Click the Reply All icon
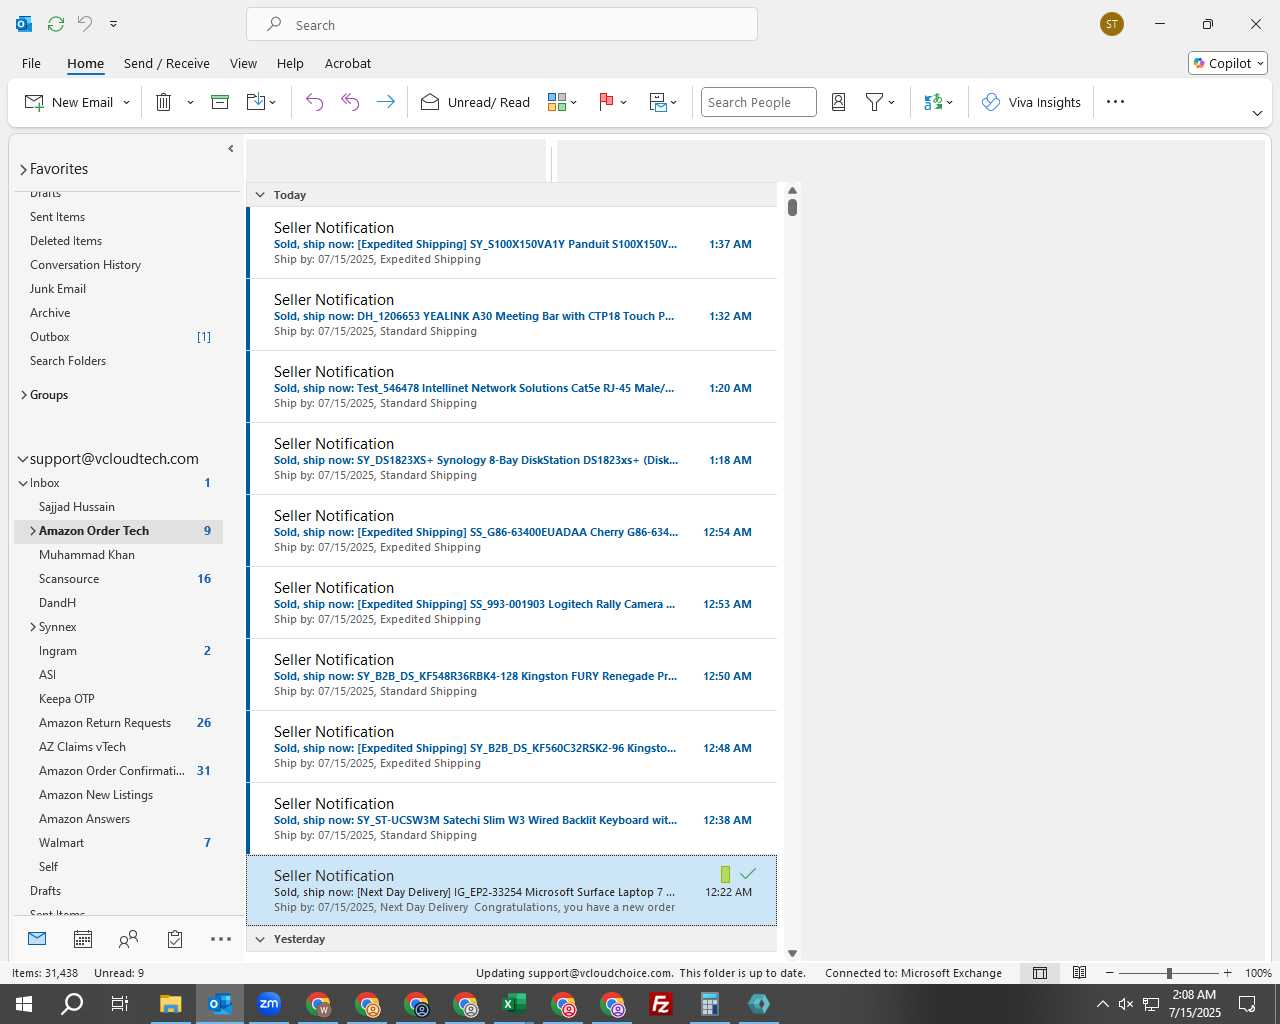 tap(350, 102)
